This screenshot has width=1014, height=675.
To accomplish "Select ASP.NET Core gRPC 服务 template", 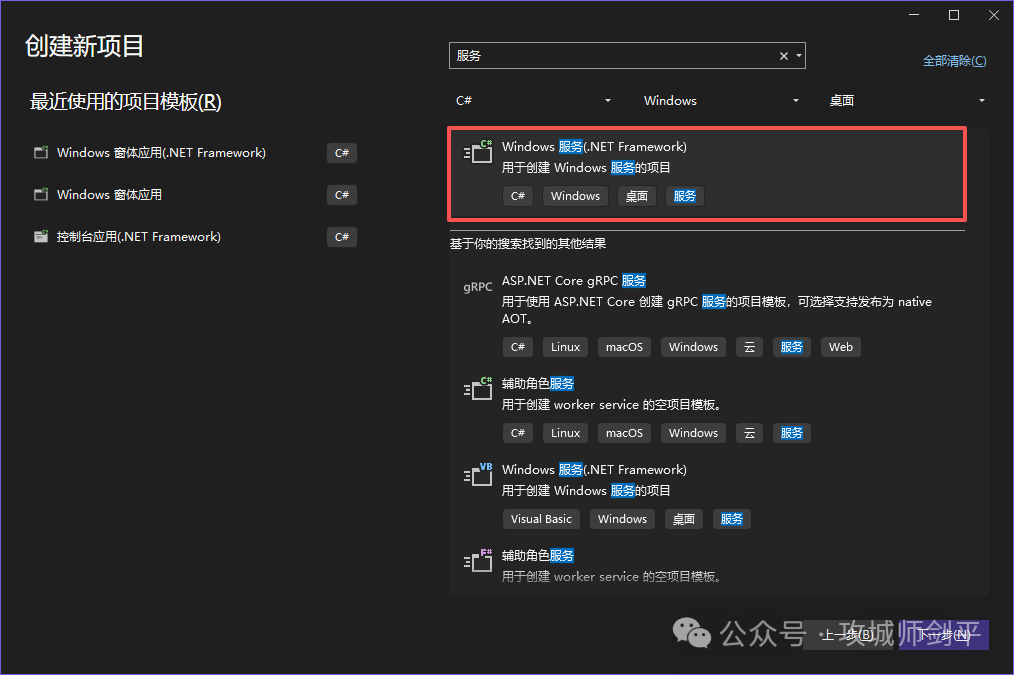I will click(707, 314).
